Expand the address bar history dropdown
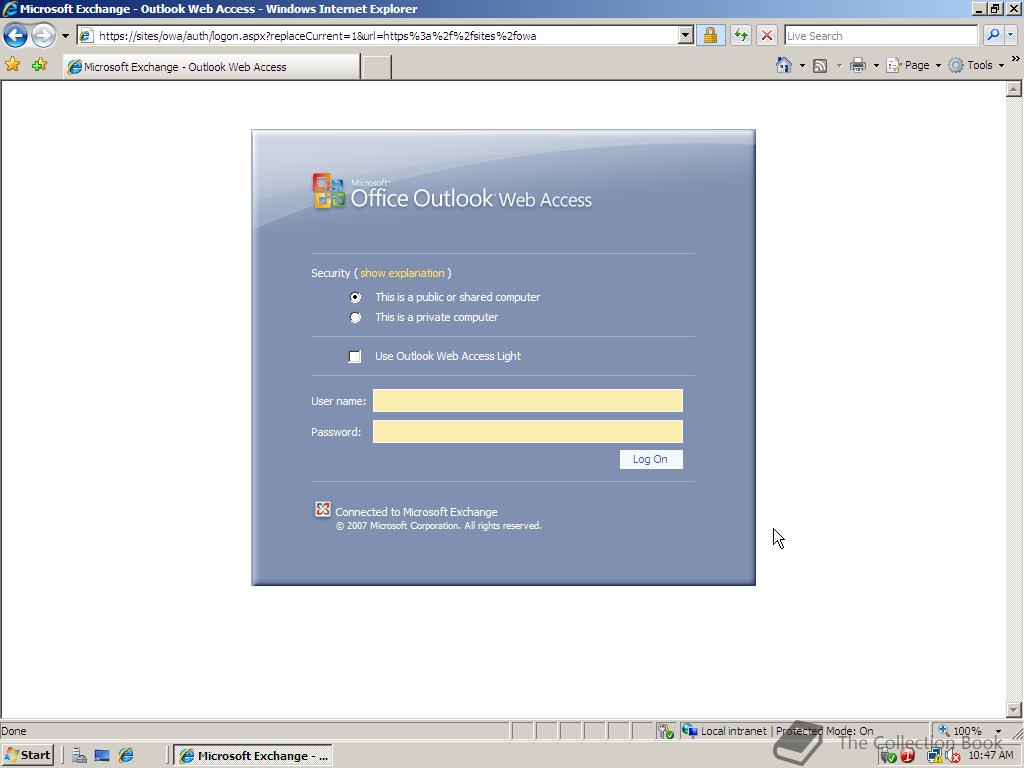 (685, 36)
